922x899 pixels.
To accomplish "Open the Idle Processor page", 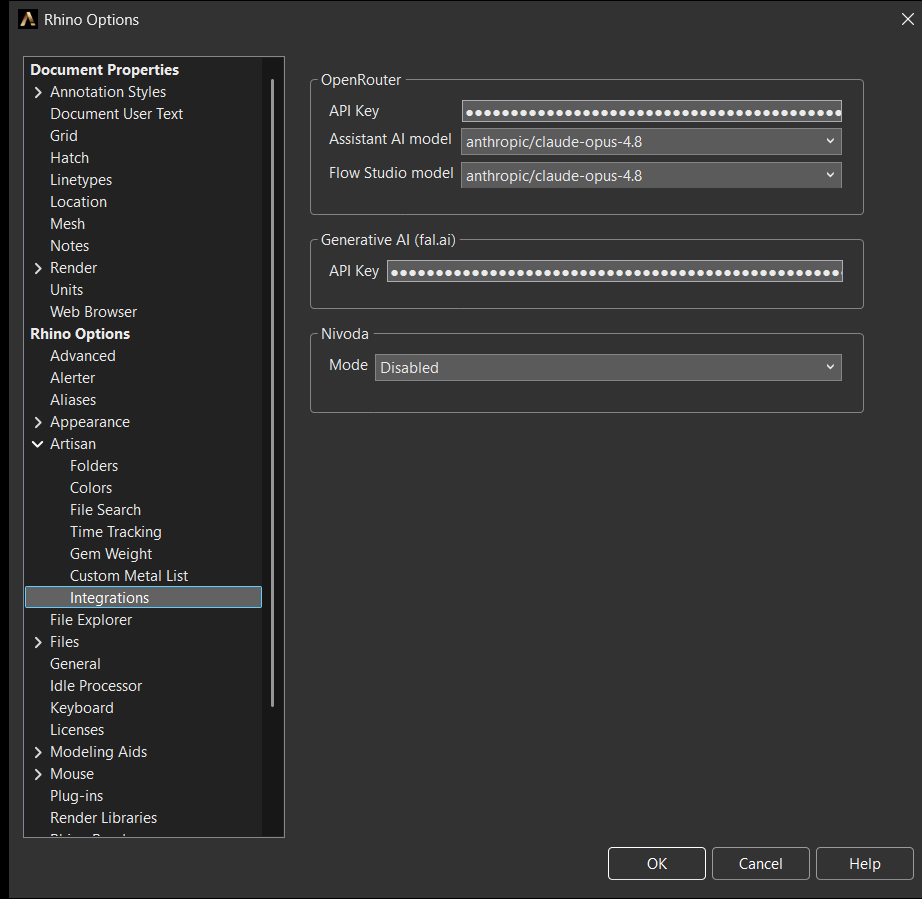I will pyautogui.click(x=96, y=686).
